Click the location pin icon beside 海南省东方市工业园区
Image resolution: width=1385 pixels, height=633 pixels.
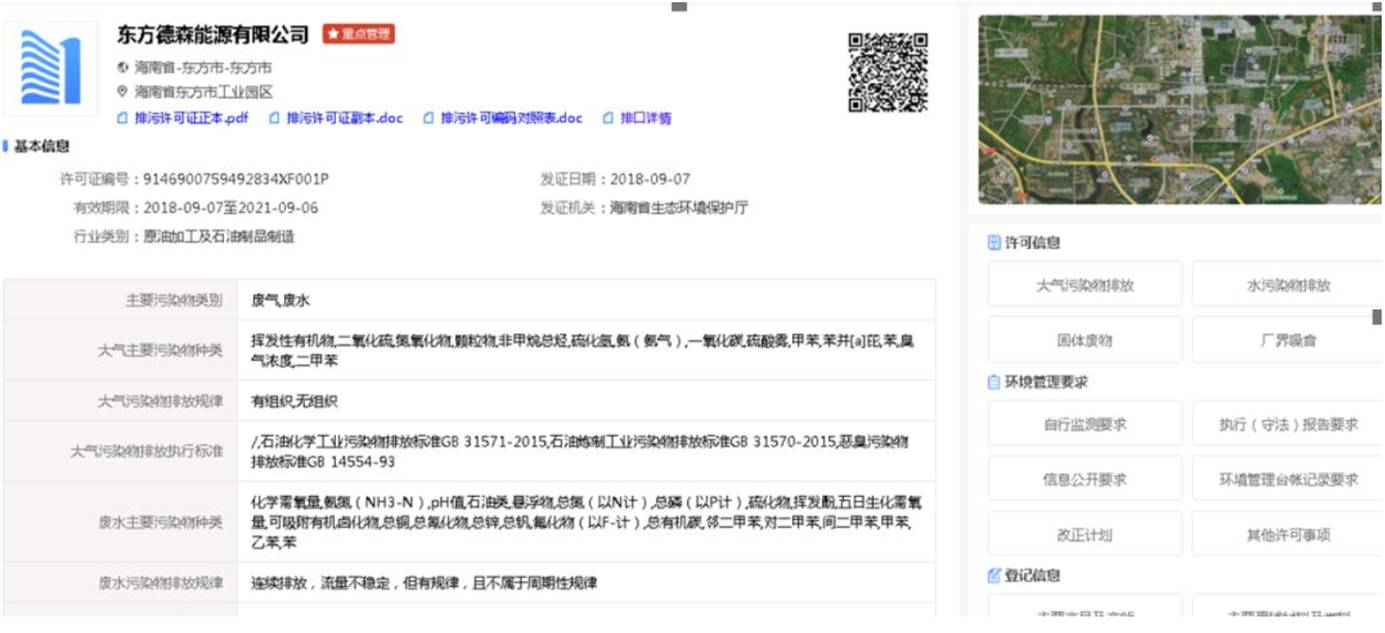123,91
